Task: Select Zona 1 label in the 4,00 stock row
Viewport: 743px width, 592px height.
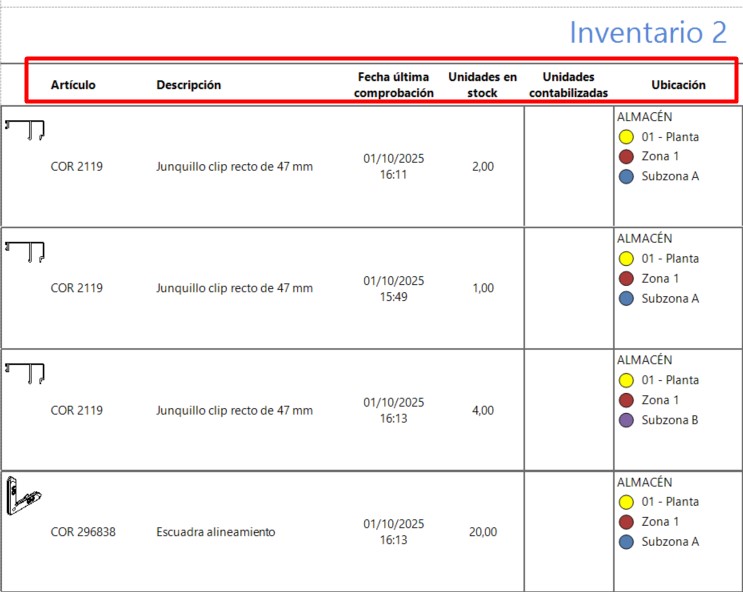Action: click(660, 400)
